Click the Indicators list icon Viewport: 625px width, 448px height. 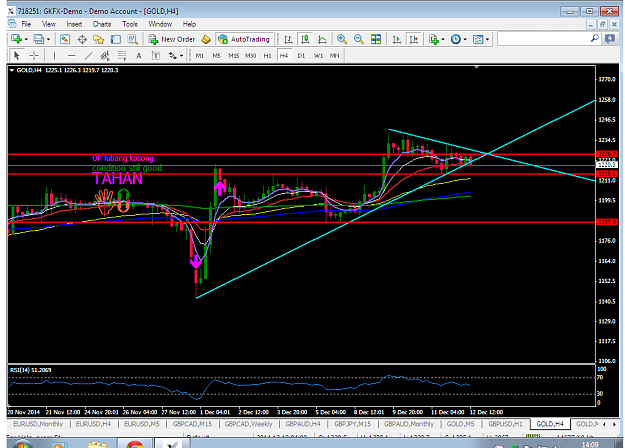(x=433, y=39)
